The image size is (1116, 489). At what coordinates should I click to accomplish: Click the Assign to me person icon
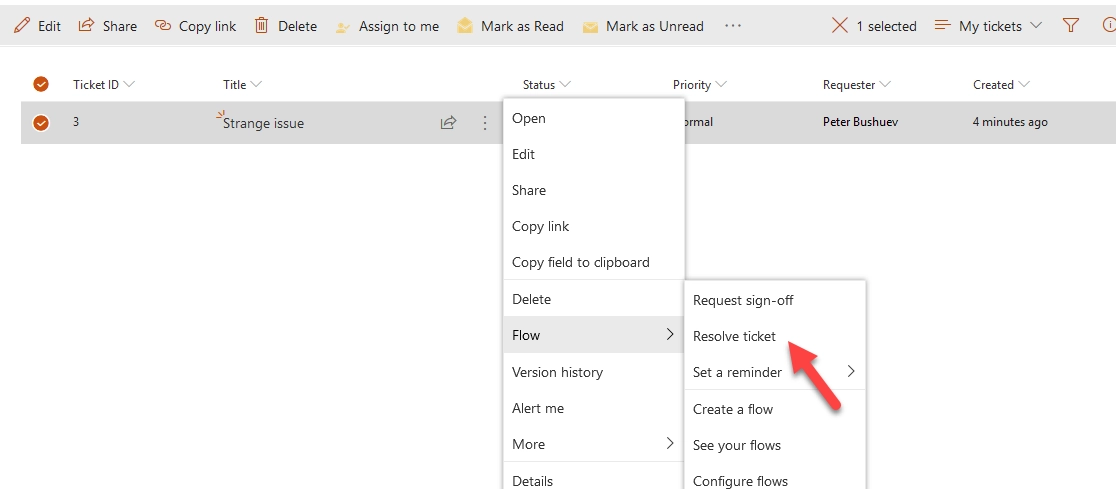pos(343,26)
